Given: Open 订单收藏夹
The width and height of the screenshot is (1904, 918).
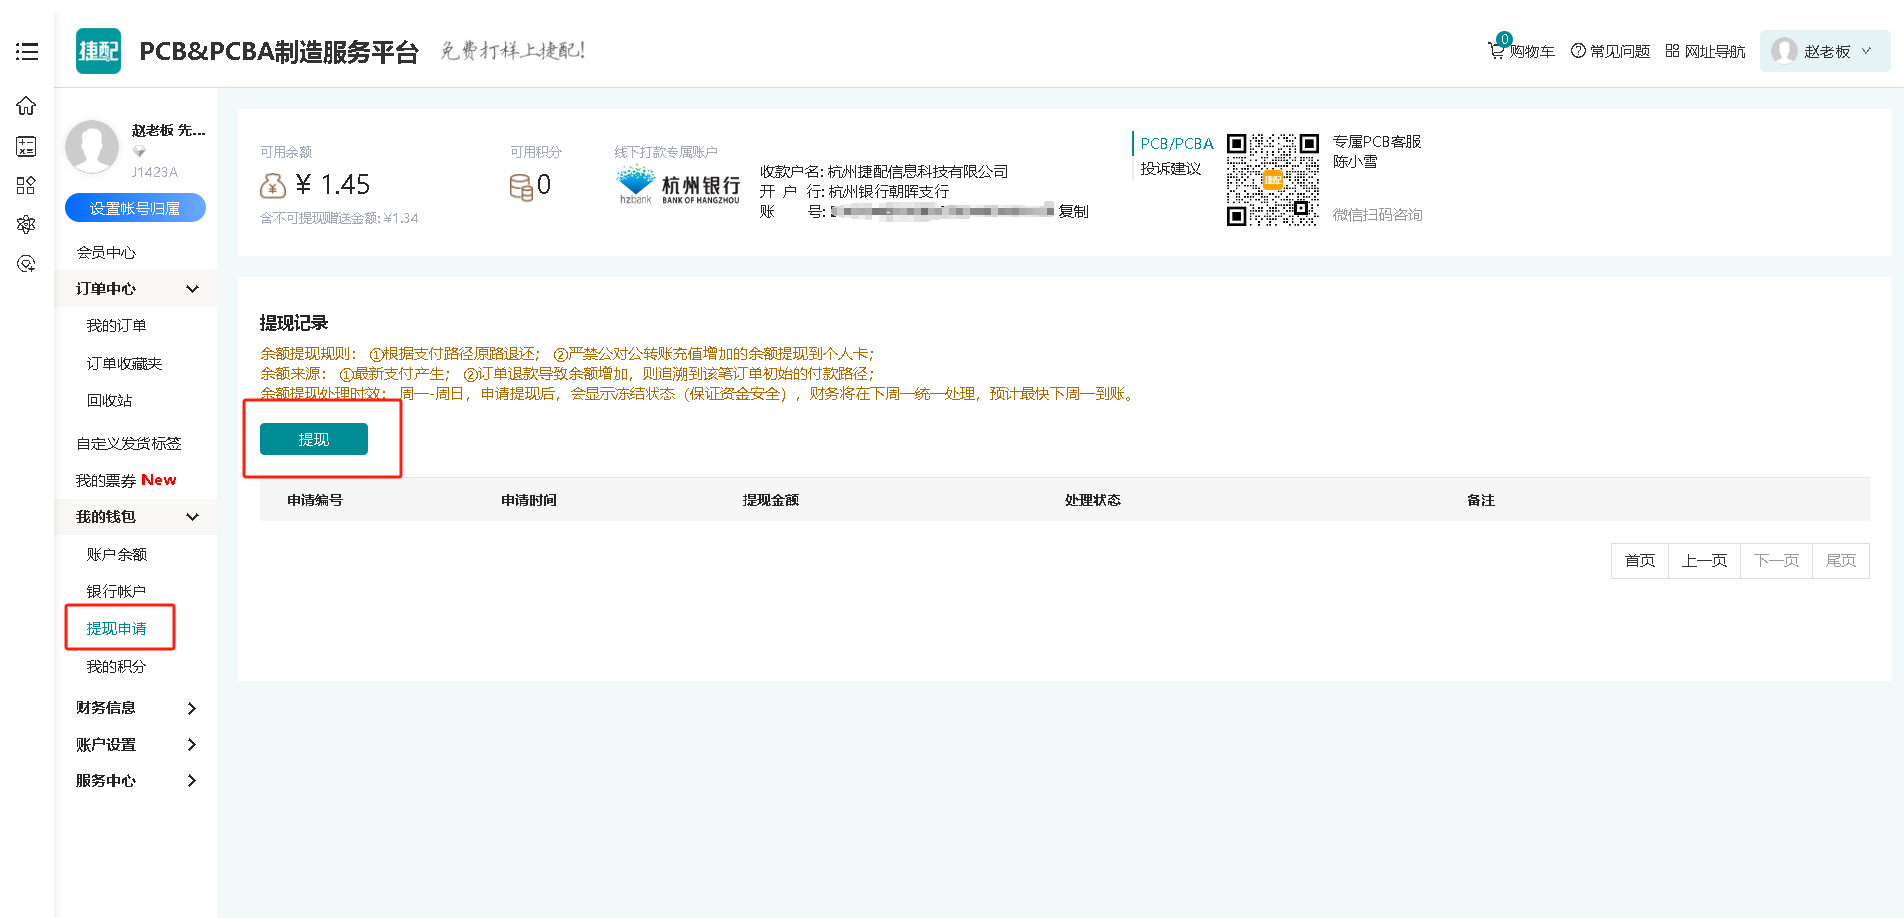Looking at the screenshot, I should [x=124, y=363].
